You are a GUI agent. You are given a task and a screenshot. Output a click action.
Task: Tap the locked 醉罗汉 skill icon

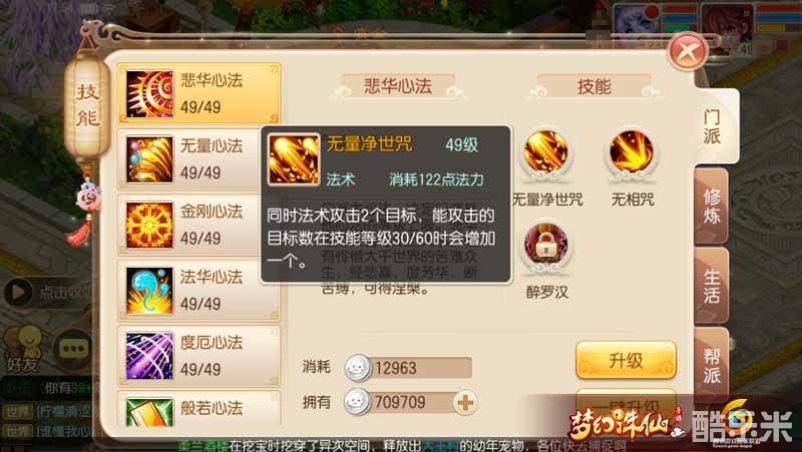pos(546,247)
